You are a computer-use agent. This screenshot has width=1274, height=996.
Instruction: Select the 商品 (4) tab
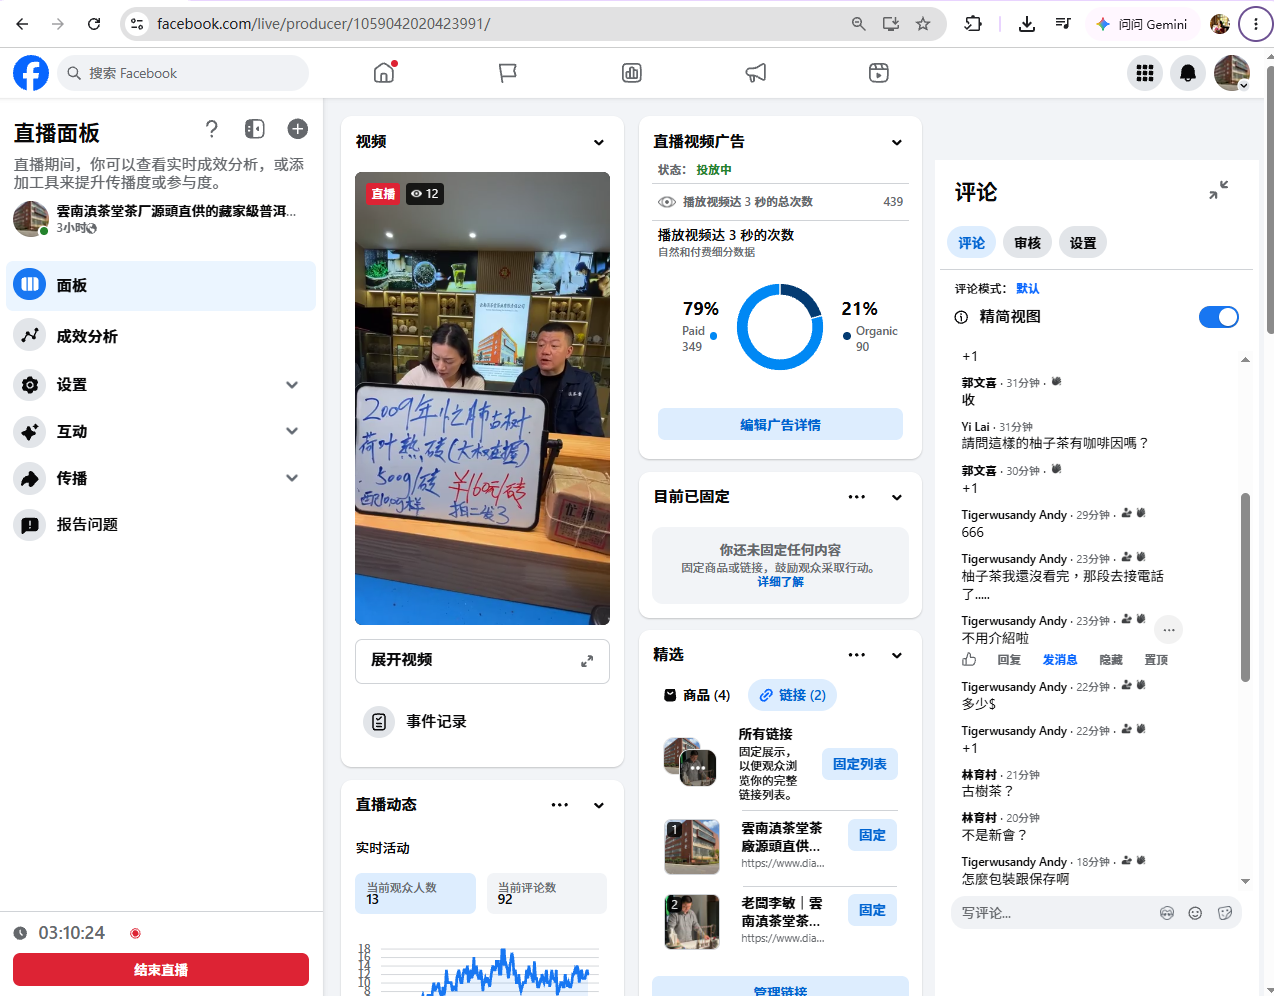pyautogui.click(x=697, y=695)
